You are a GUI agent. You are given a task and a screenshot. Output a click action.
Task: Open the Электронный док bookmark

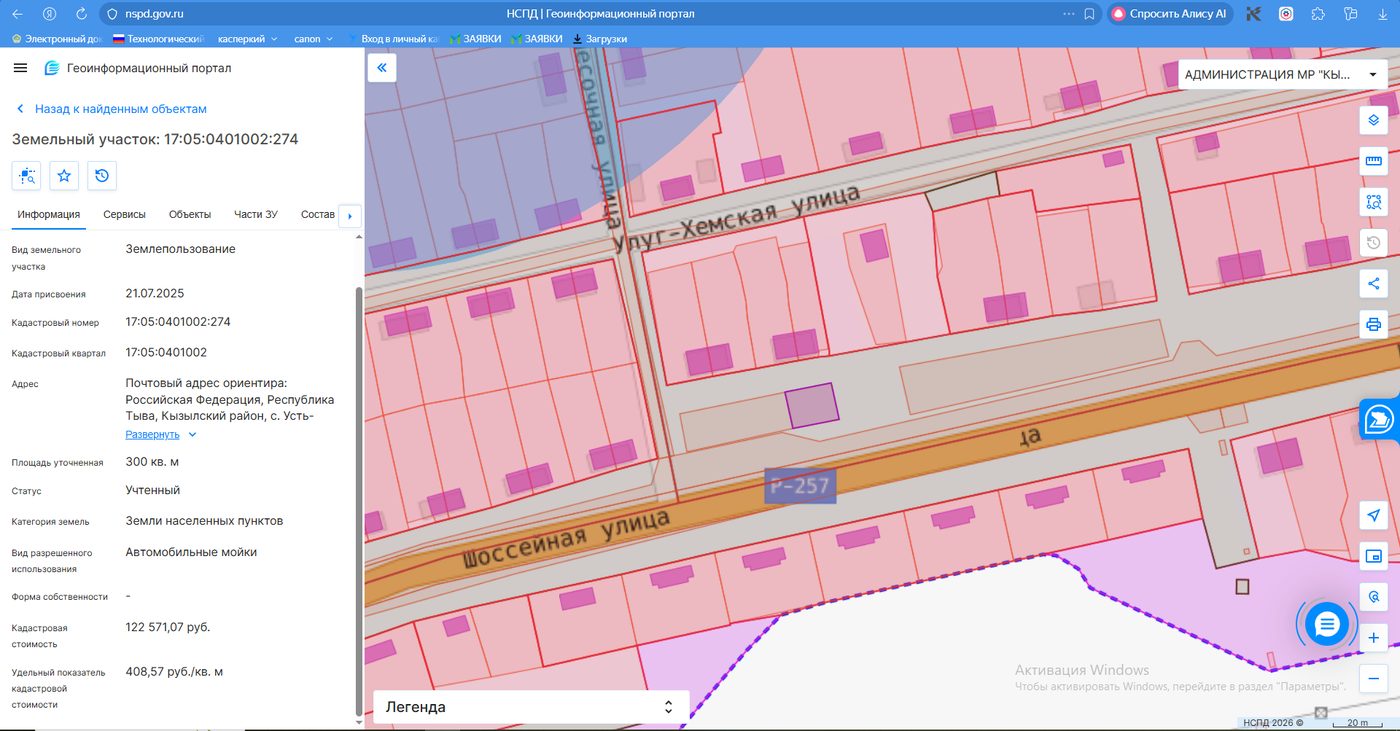point(56,39)
